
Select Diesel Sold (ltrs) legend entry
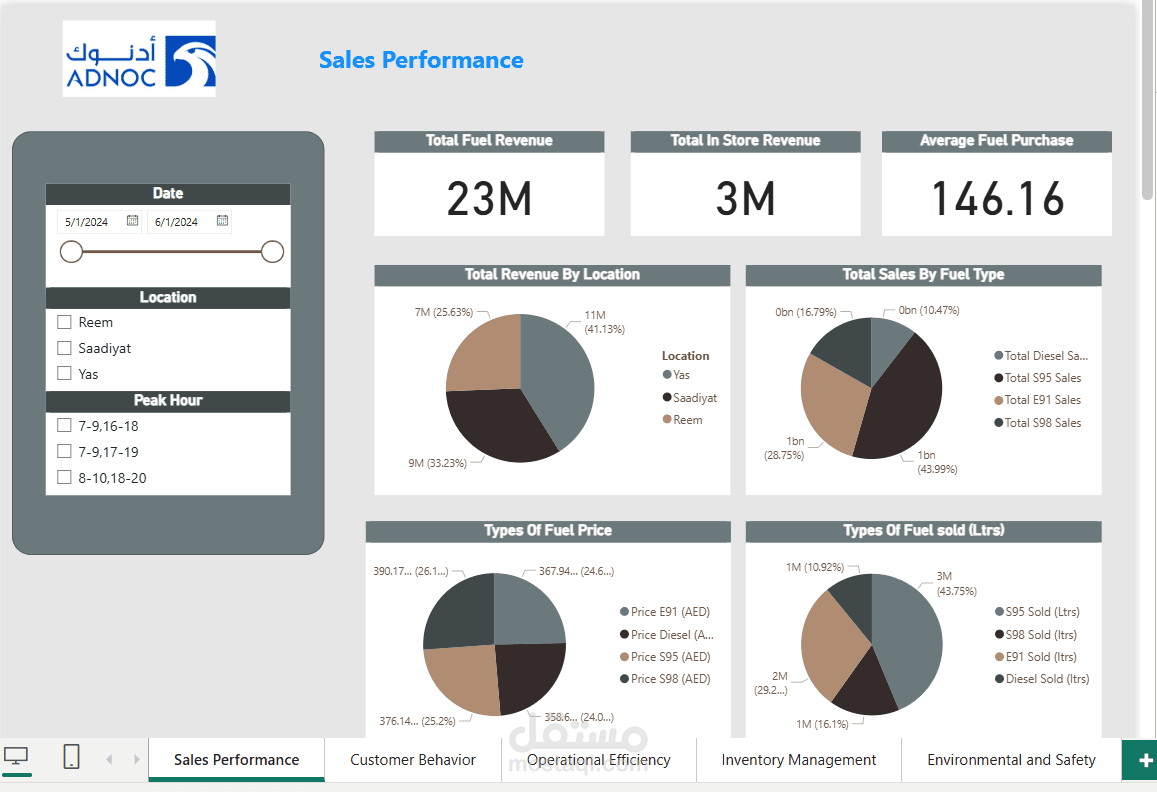(x=1042, y=679)
